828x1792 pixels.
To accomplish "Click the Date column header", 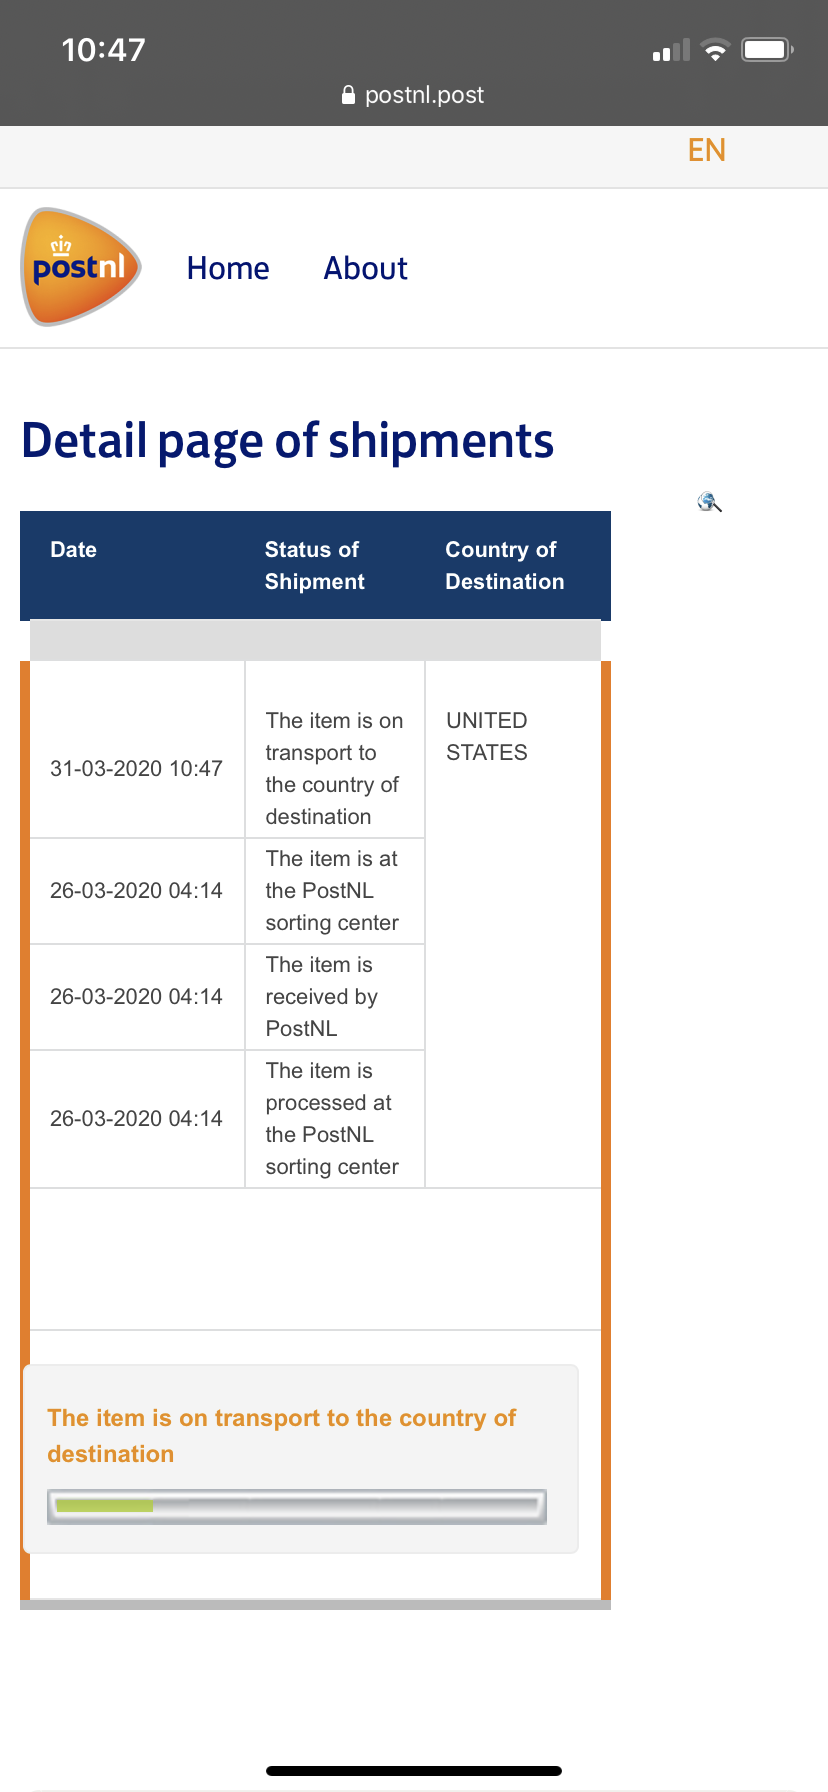I will (74, 549).
